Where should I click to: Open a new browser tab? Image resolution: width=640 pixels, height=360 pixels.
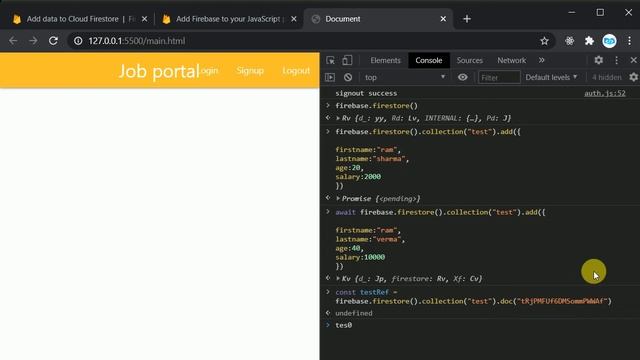click(x=467, y=19)
